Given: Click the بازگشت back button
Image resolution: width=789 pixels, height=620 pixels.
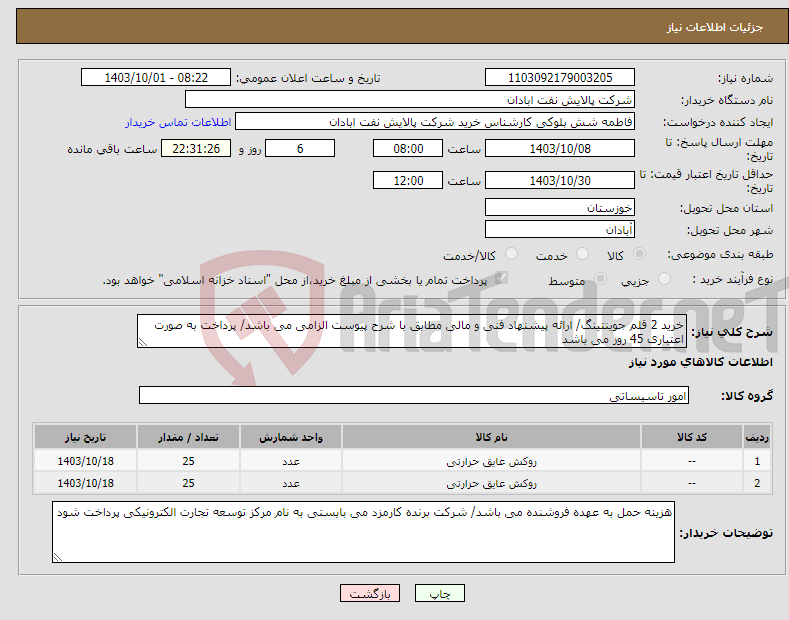Looking at the screenshot, I should (x=370, y=593).
